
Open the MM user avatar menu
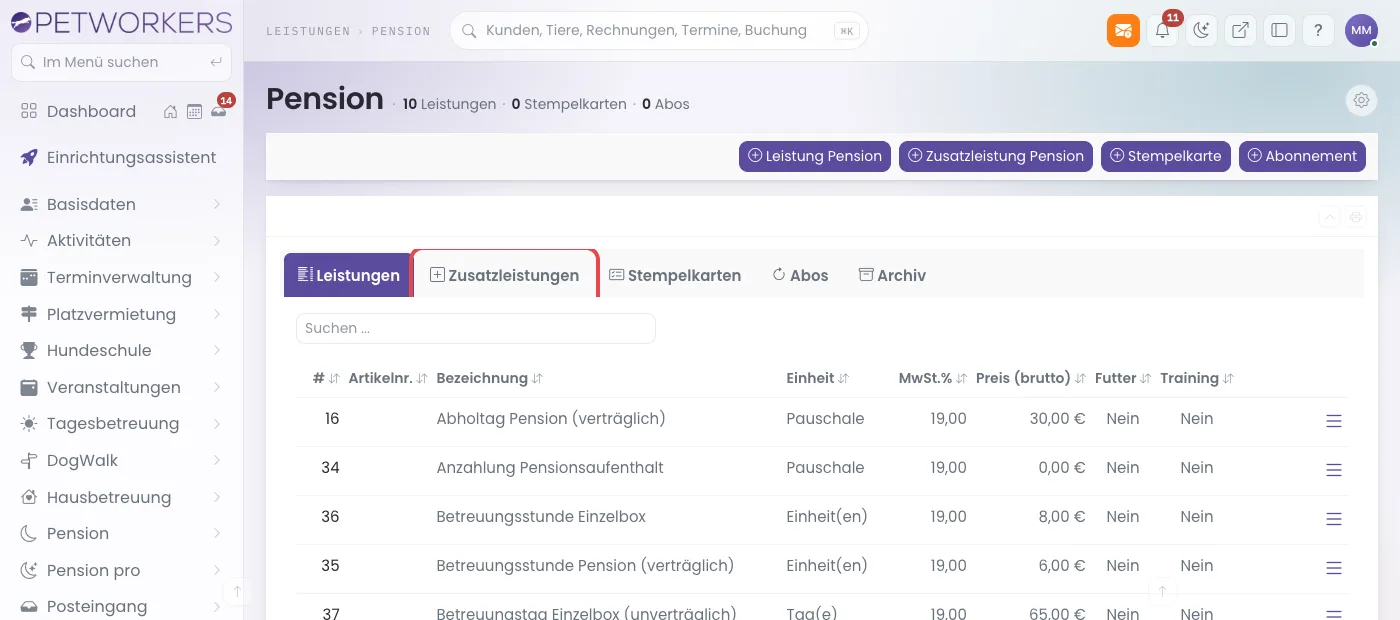(x=1361, y=31)
